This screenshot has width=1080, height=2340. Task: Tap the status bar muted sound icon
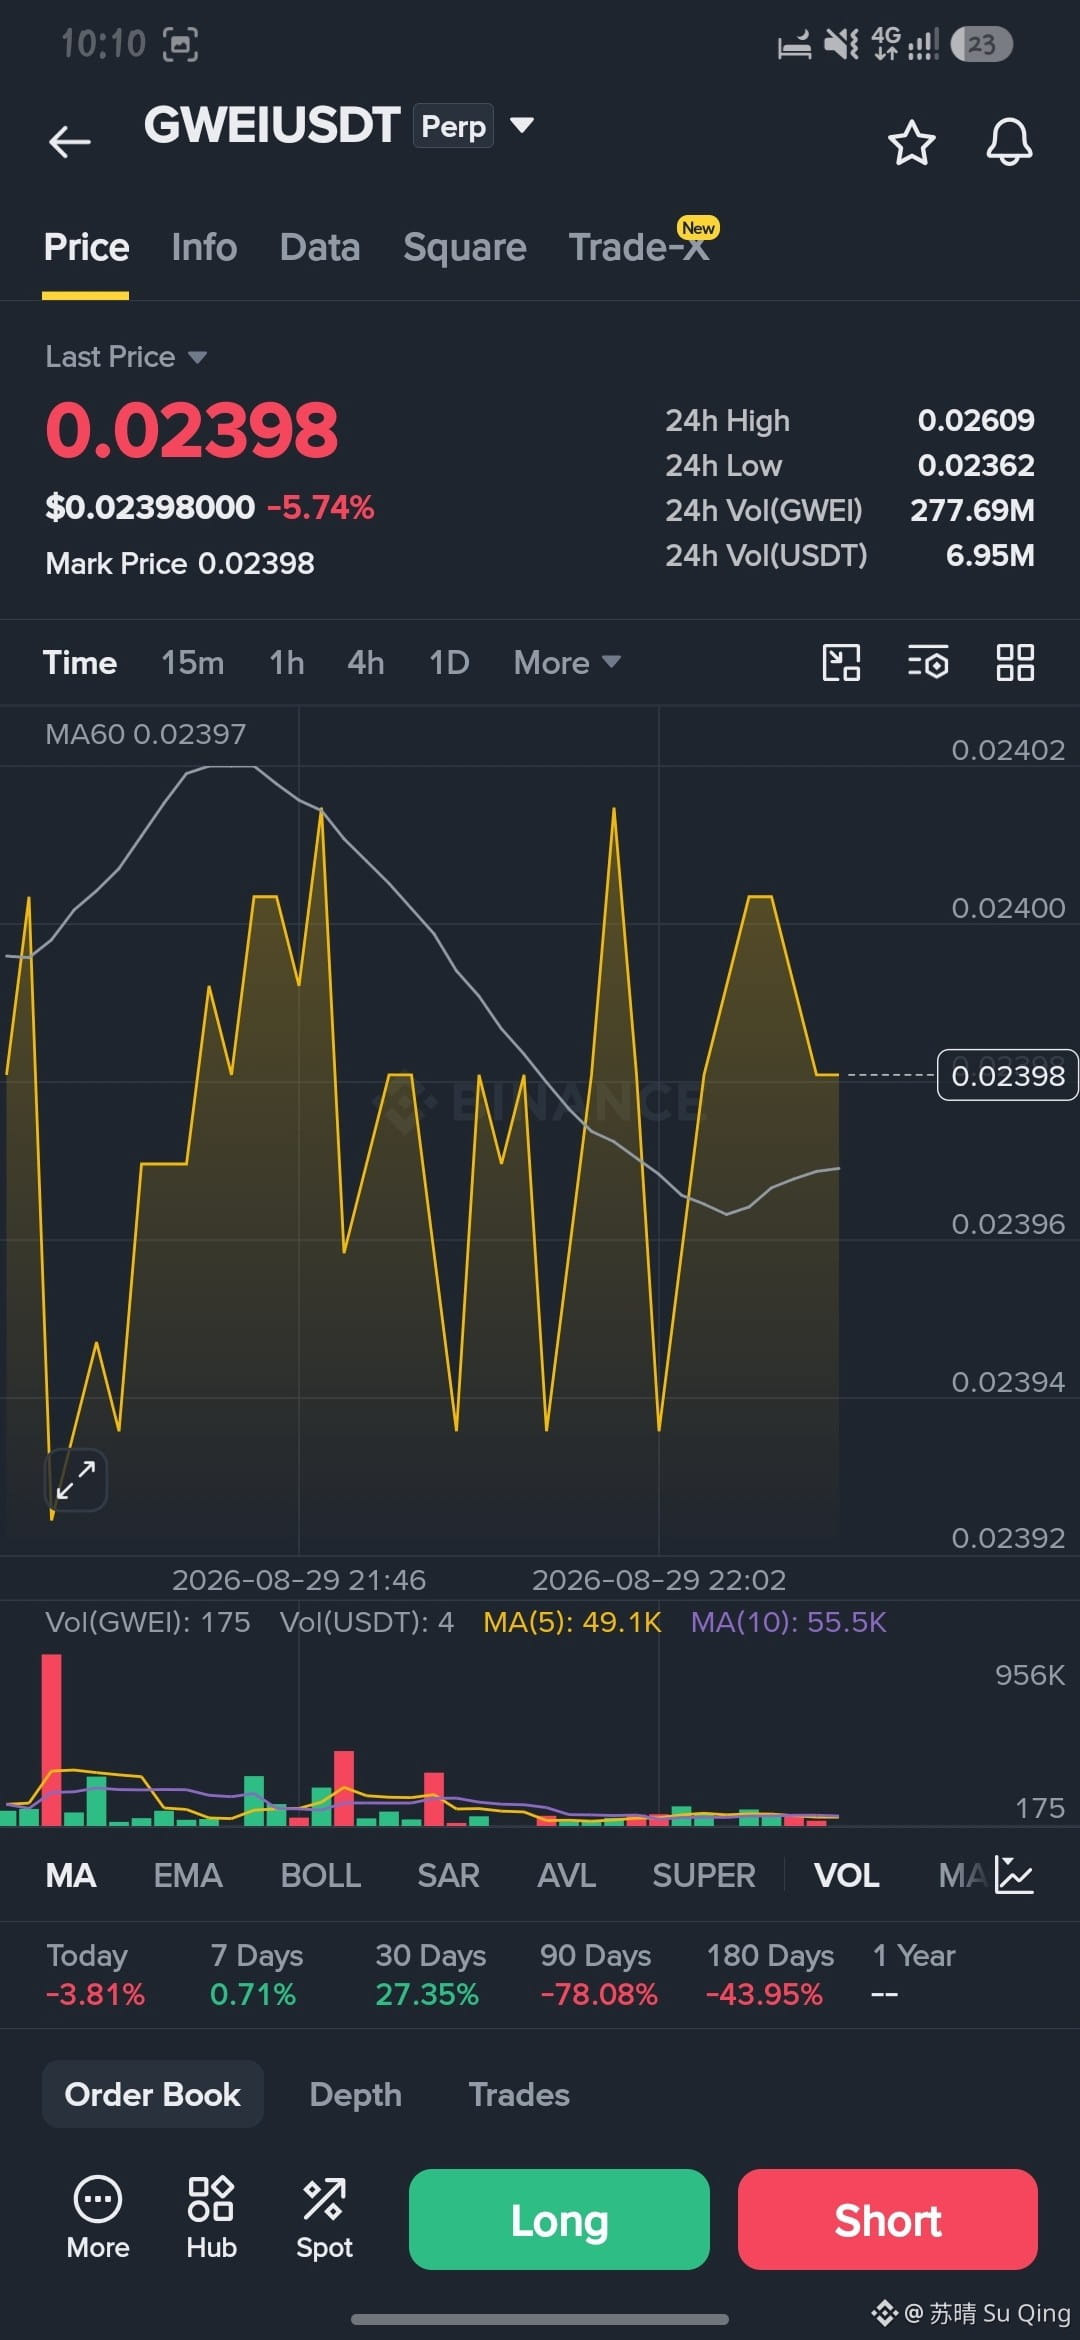click(x=841, y=44)
